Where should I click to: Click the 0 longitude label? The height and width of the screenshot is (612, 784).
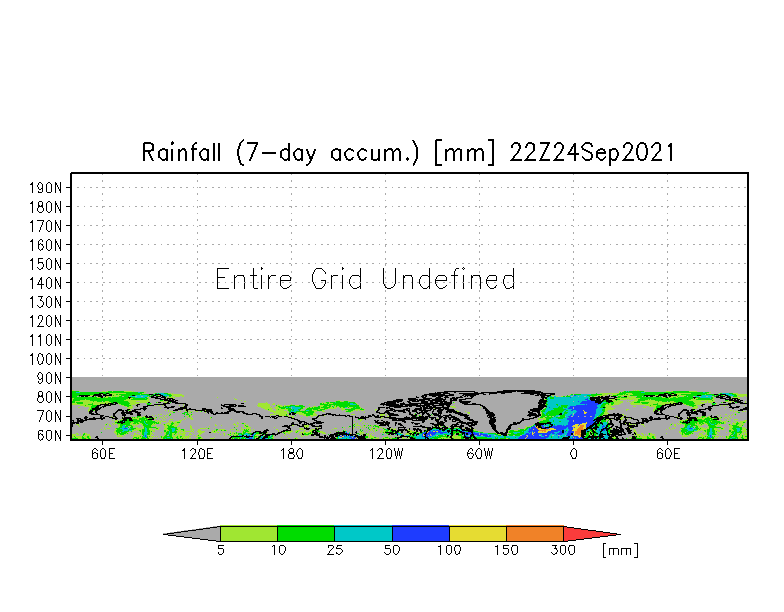[x=574, y=454]
